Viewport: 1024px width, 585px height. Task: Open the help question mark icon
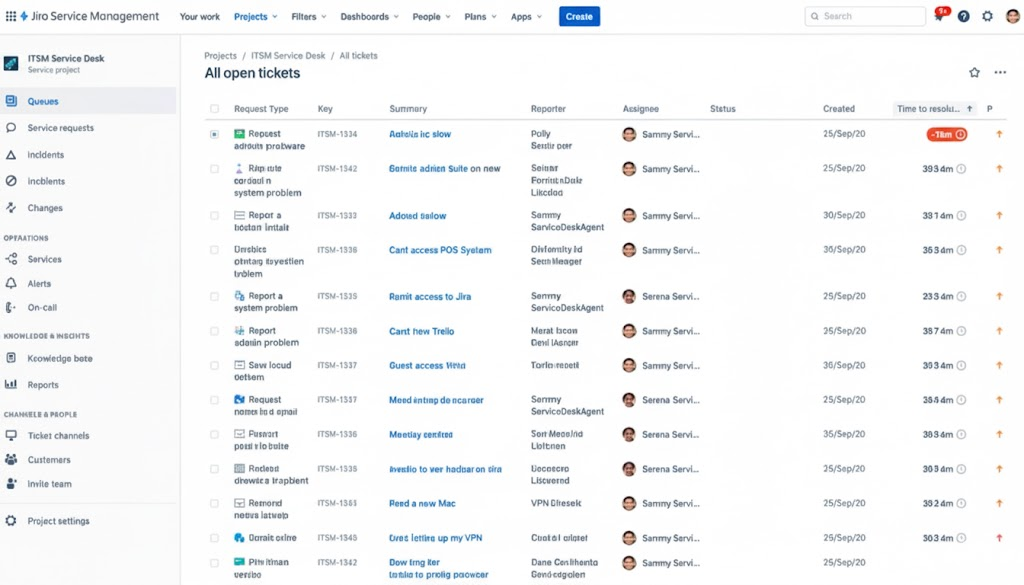point(963,17)
